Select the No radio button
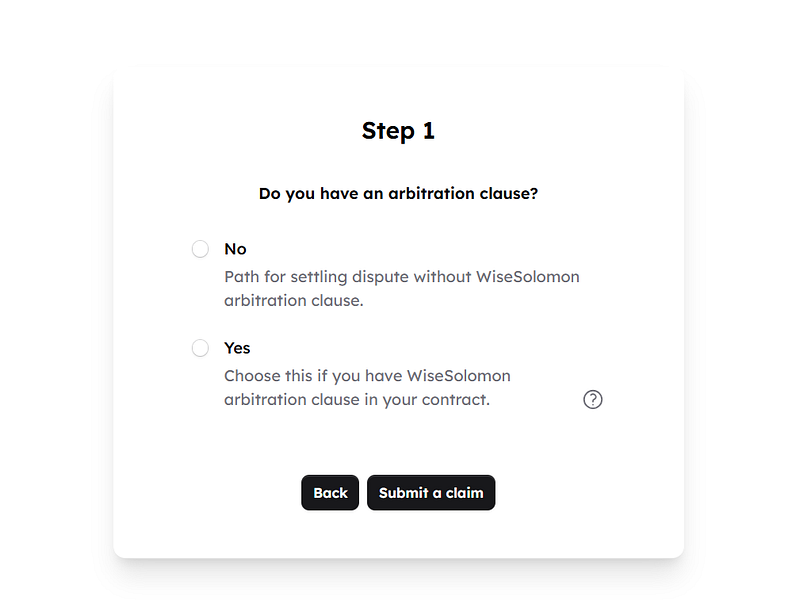 [x=200, y=248]
